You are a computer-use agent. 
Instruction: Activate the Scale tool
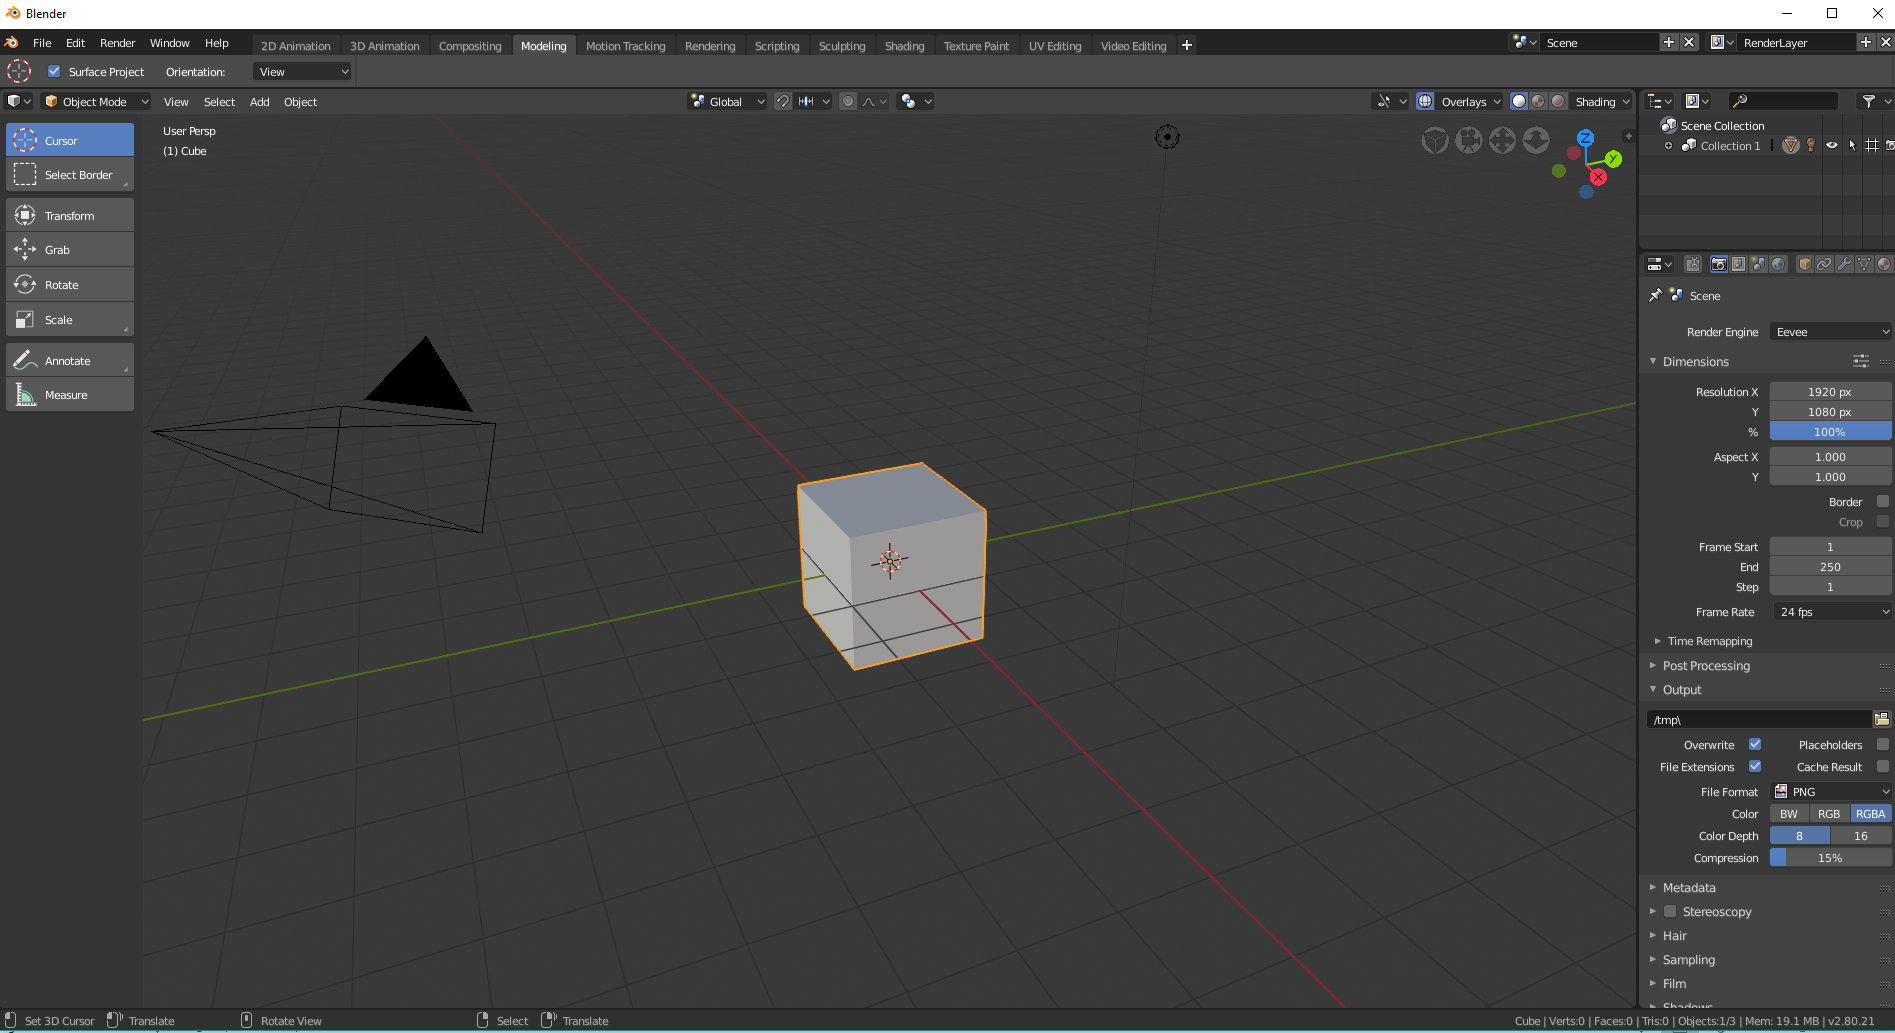pyautogui.click(x=70, y=320)
